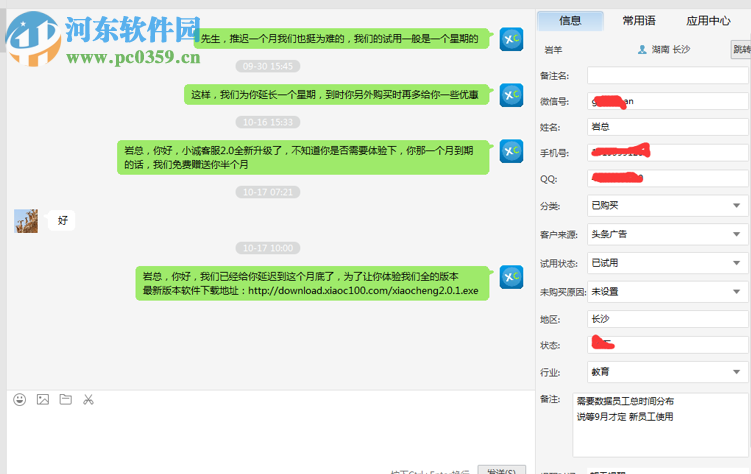Viewport: 751px width, 474px height.
Task: Select the scissors screenshot tool
Action: (x=89, y=399)
